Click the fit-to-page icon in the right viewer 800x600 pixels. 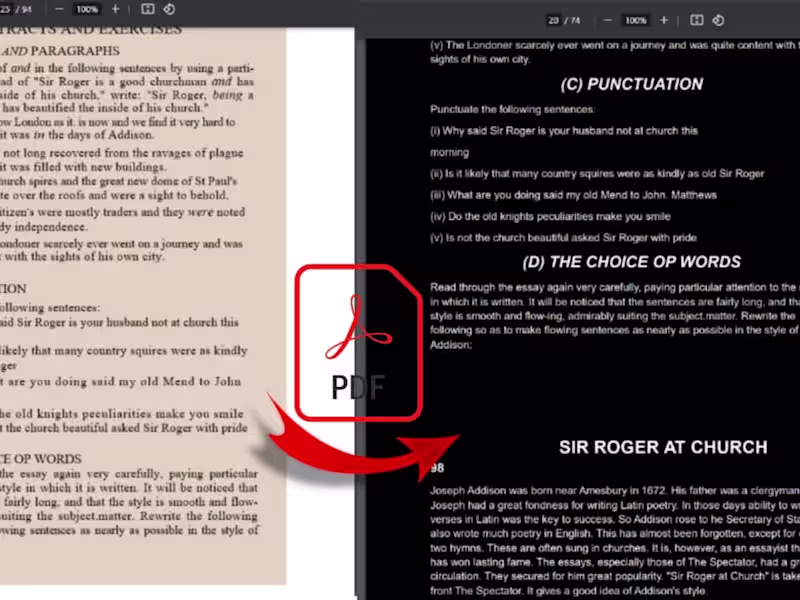tap(697, 20)
